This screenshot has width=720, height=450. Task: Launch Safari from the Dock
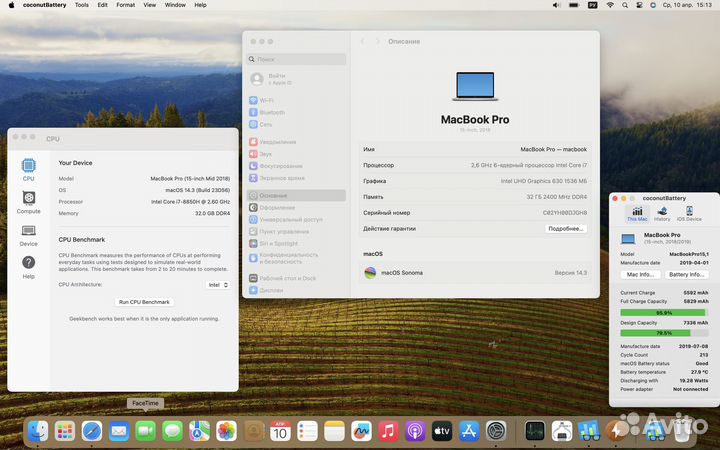[92, 431]
